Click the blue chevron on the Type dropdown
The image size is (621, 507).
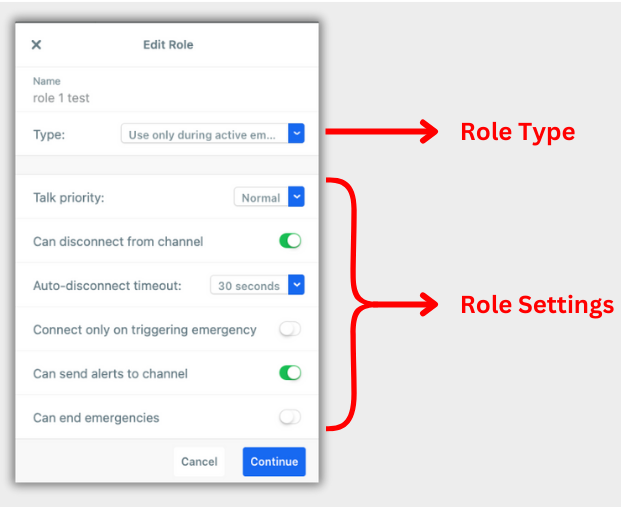tap(296, 133)
